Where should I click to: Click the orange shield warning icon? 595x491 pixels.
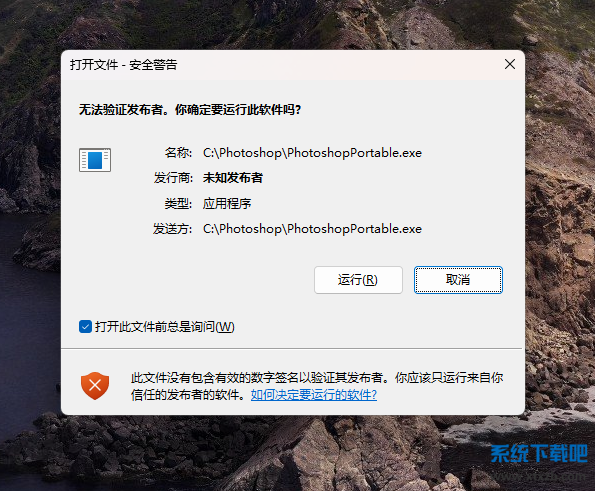pyautogui.click(x=95, y=386)
